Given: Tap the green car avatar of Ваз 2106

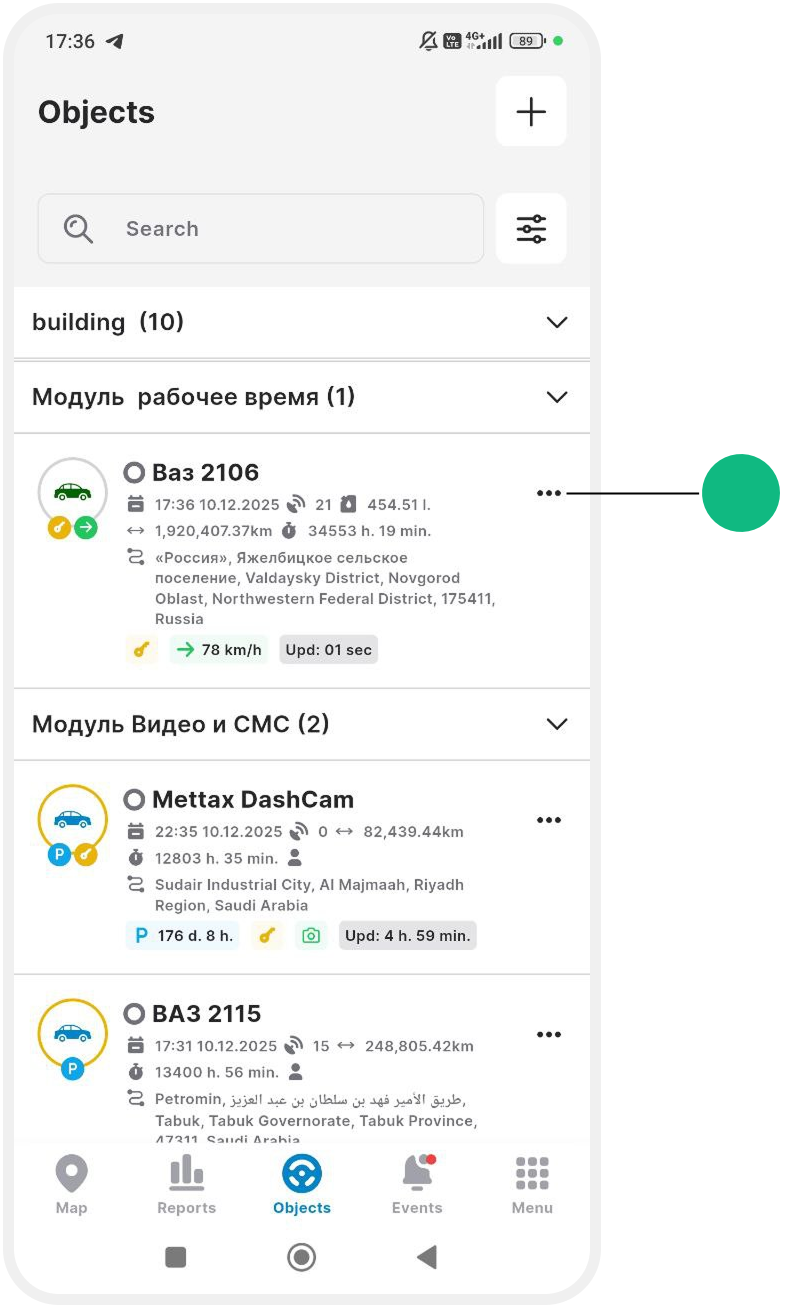Looking at the screenshot, I should pos(72,492).
